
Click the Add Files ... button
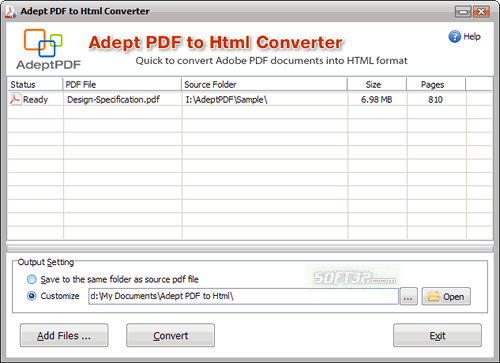point(64,335)
